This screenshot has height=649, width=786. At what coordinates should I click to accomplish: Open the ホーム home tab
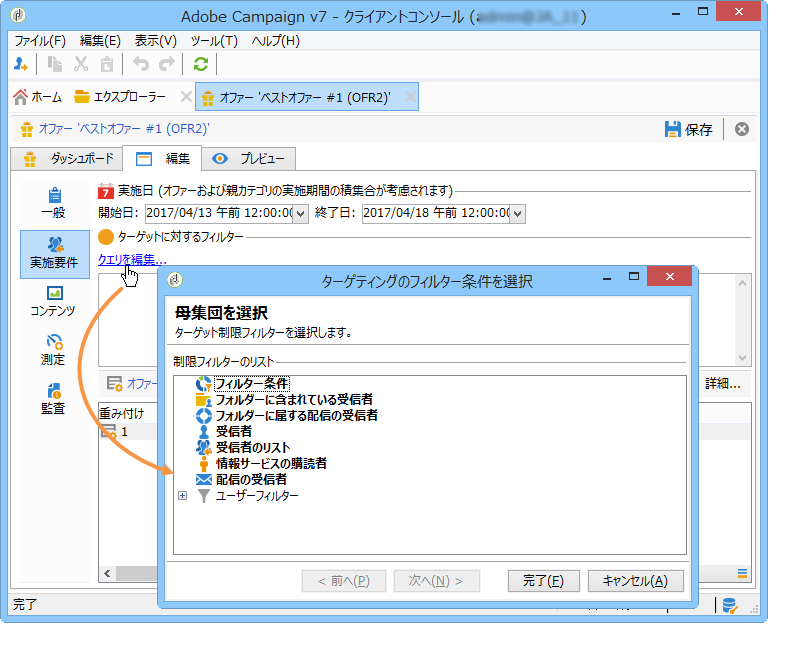[38, 97]
